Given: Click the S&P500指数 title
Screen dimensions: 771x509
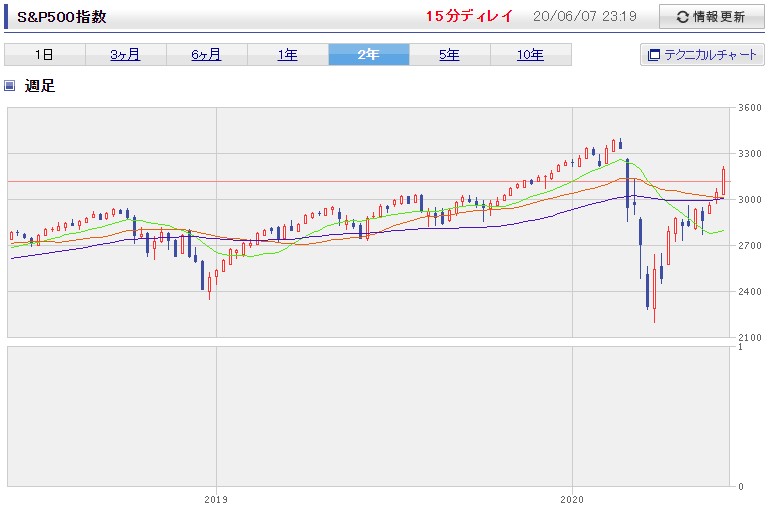Looking at the screenshot, I should pyautogui.click(x=62, y=17).
